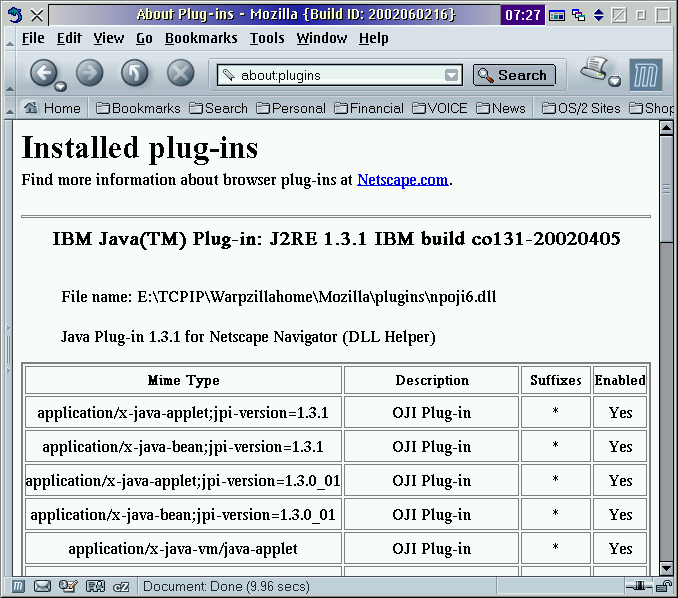Collapse the personal toolbar grippy
Image resolution: width=678 pixels, height=598 pixels.
10,108
